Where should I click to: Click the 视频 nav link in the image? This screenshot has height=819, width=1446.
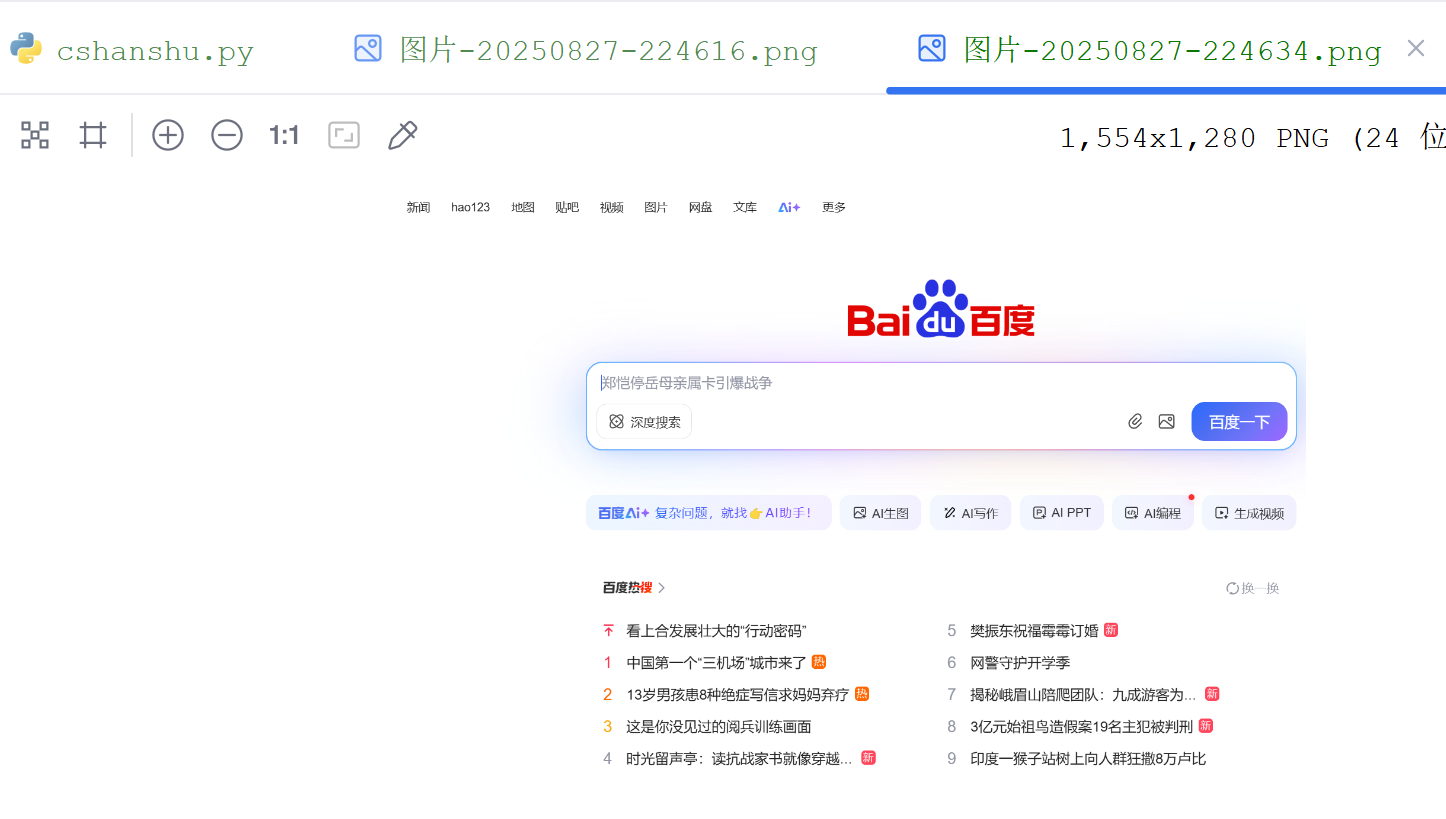tap(612, 207)
